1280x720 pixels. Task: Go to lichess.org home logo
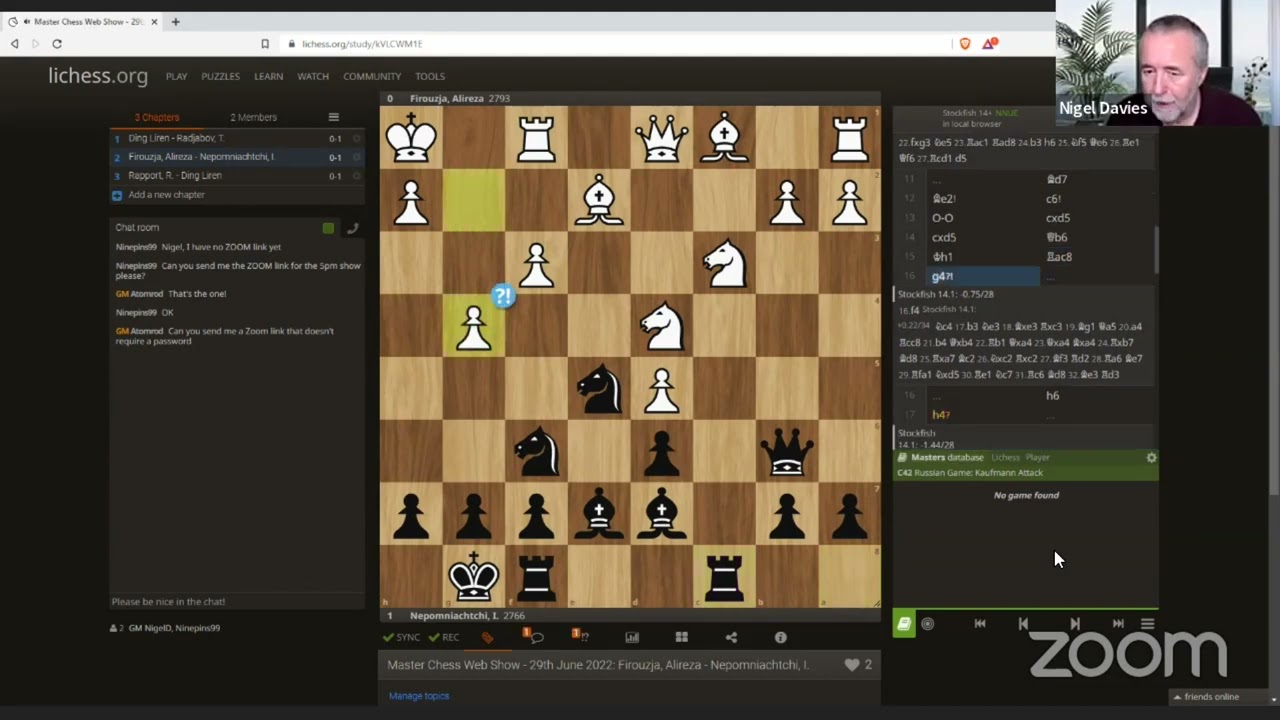click(98, 75)
